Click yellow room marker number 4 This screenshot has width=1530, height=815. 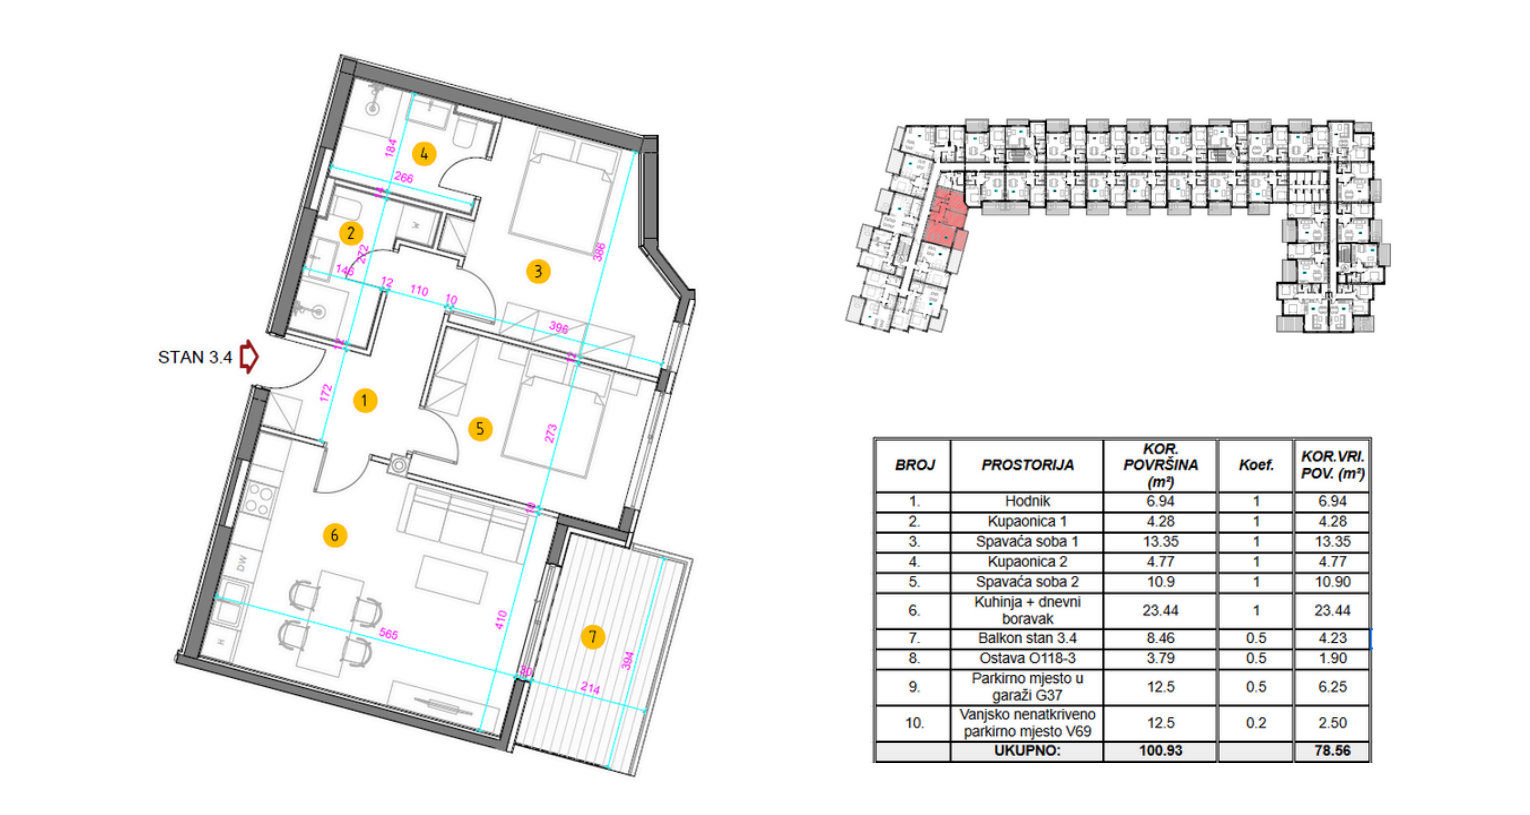pos(424,154)
